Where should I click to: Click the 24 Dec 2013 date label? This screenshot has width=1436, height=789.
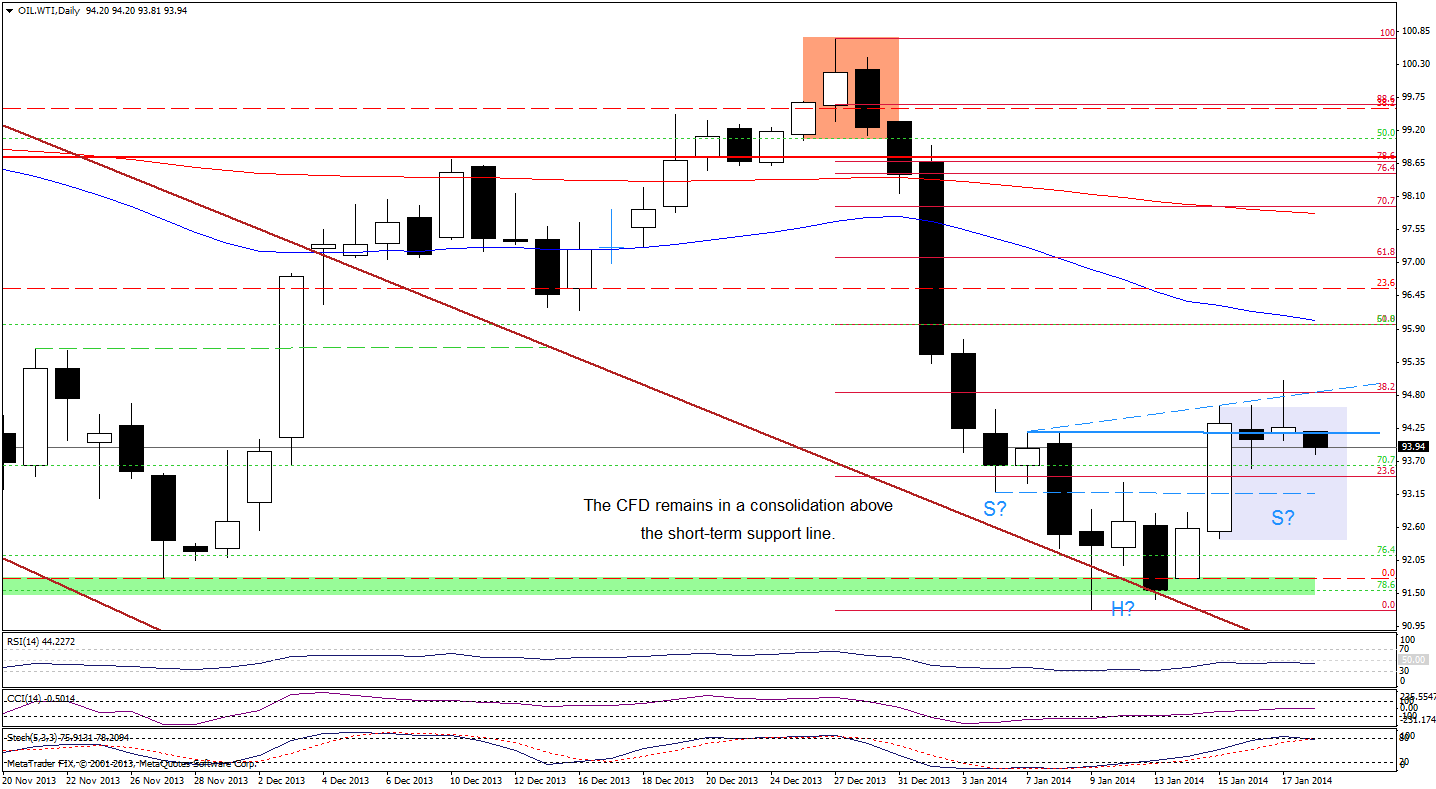point(799,779)
